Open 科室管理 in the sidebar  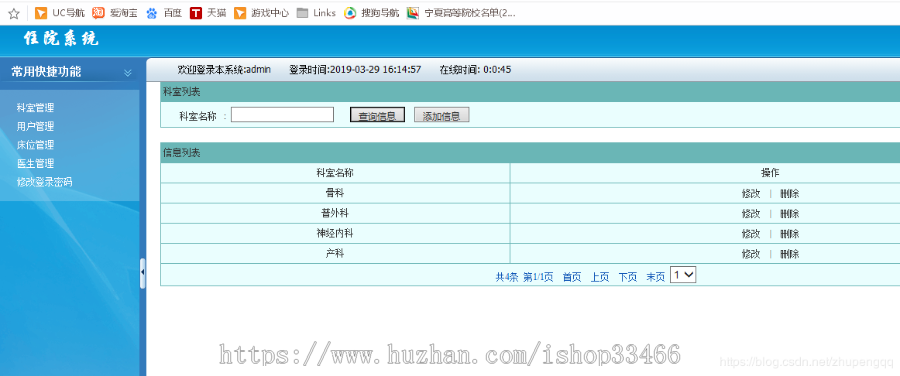pos(36,108)
